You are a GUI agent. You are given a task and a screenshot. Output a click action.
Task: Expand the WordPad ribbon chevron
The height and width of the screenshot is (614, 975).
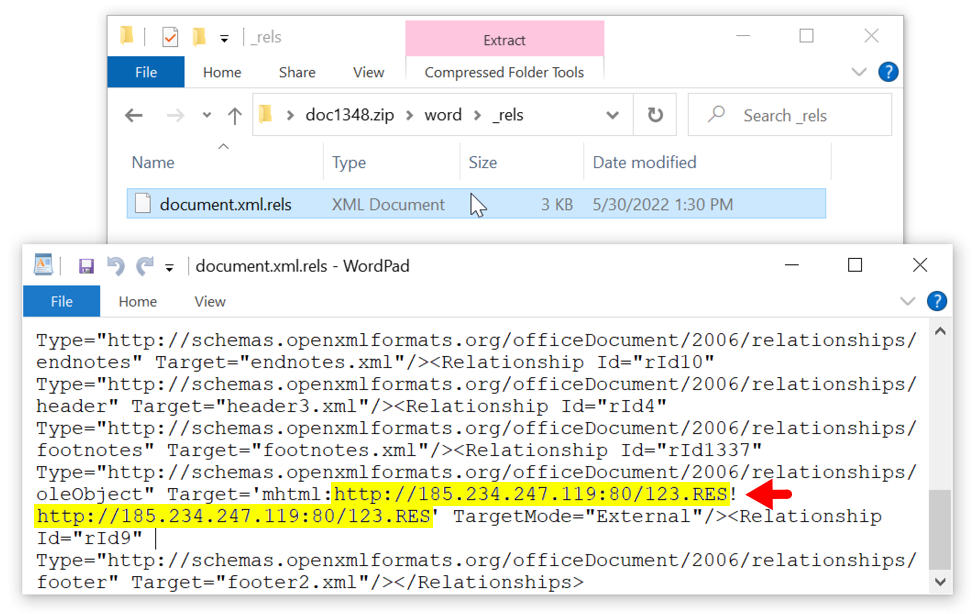908,302
